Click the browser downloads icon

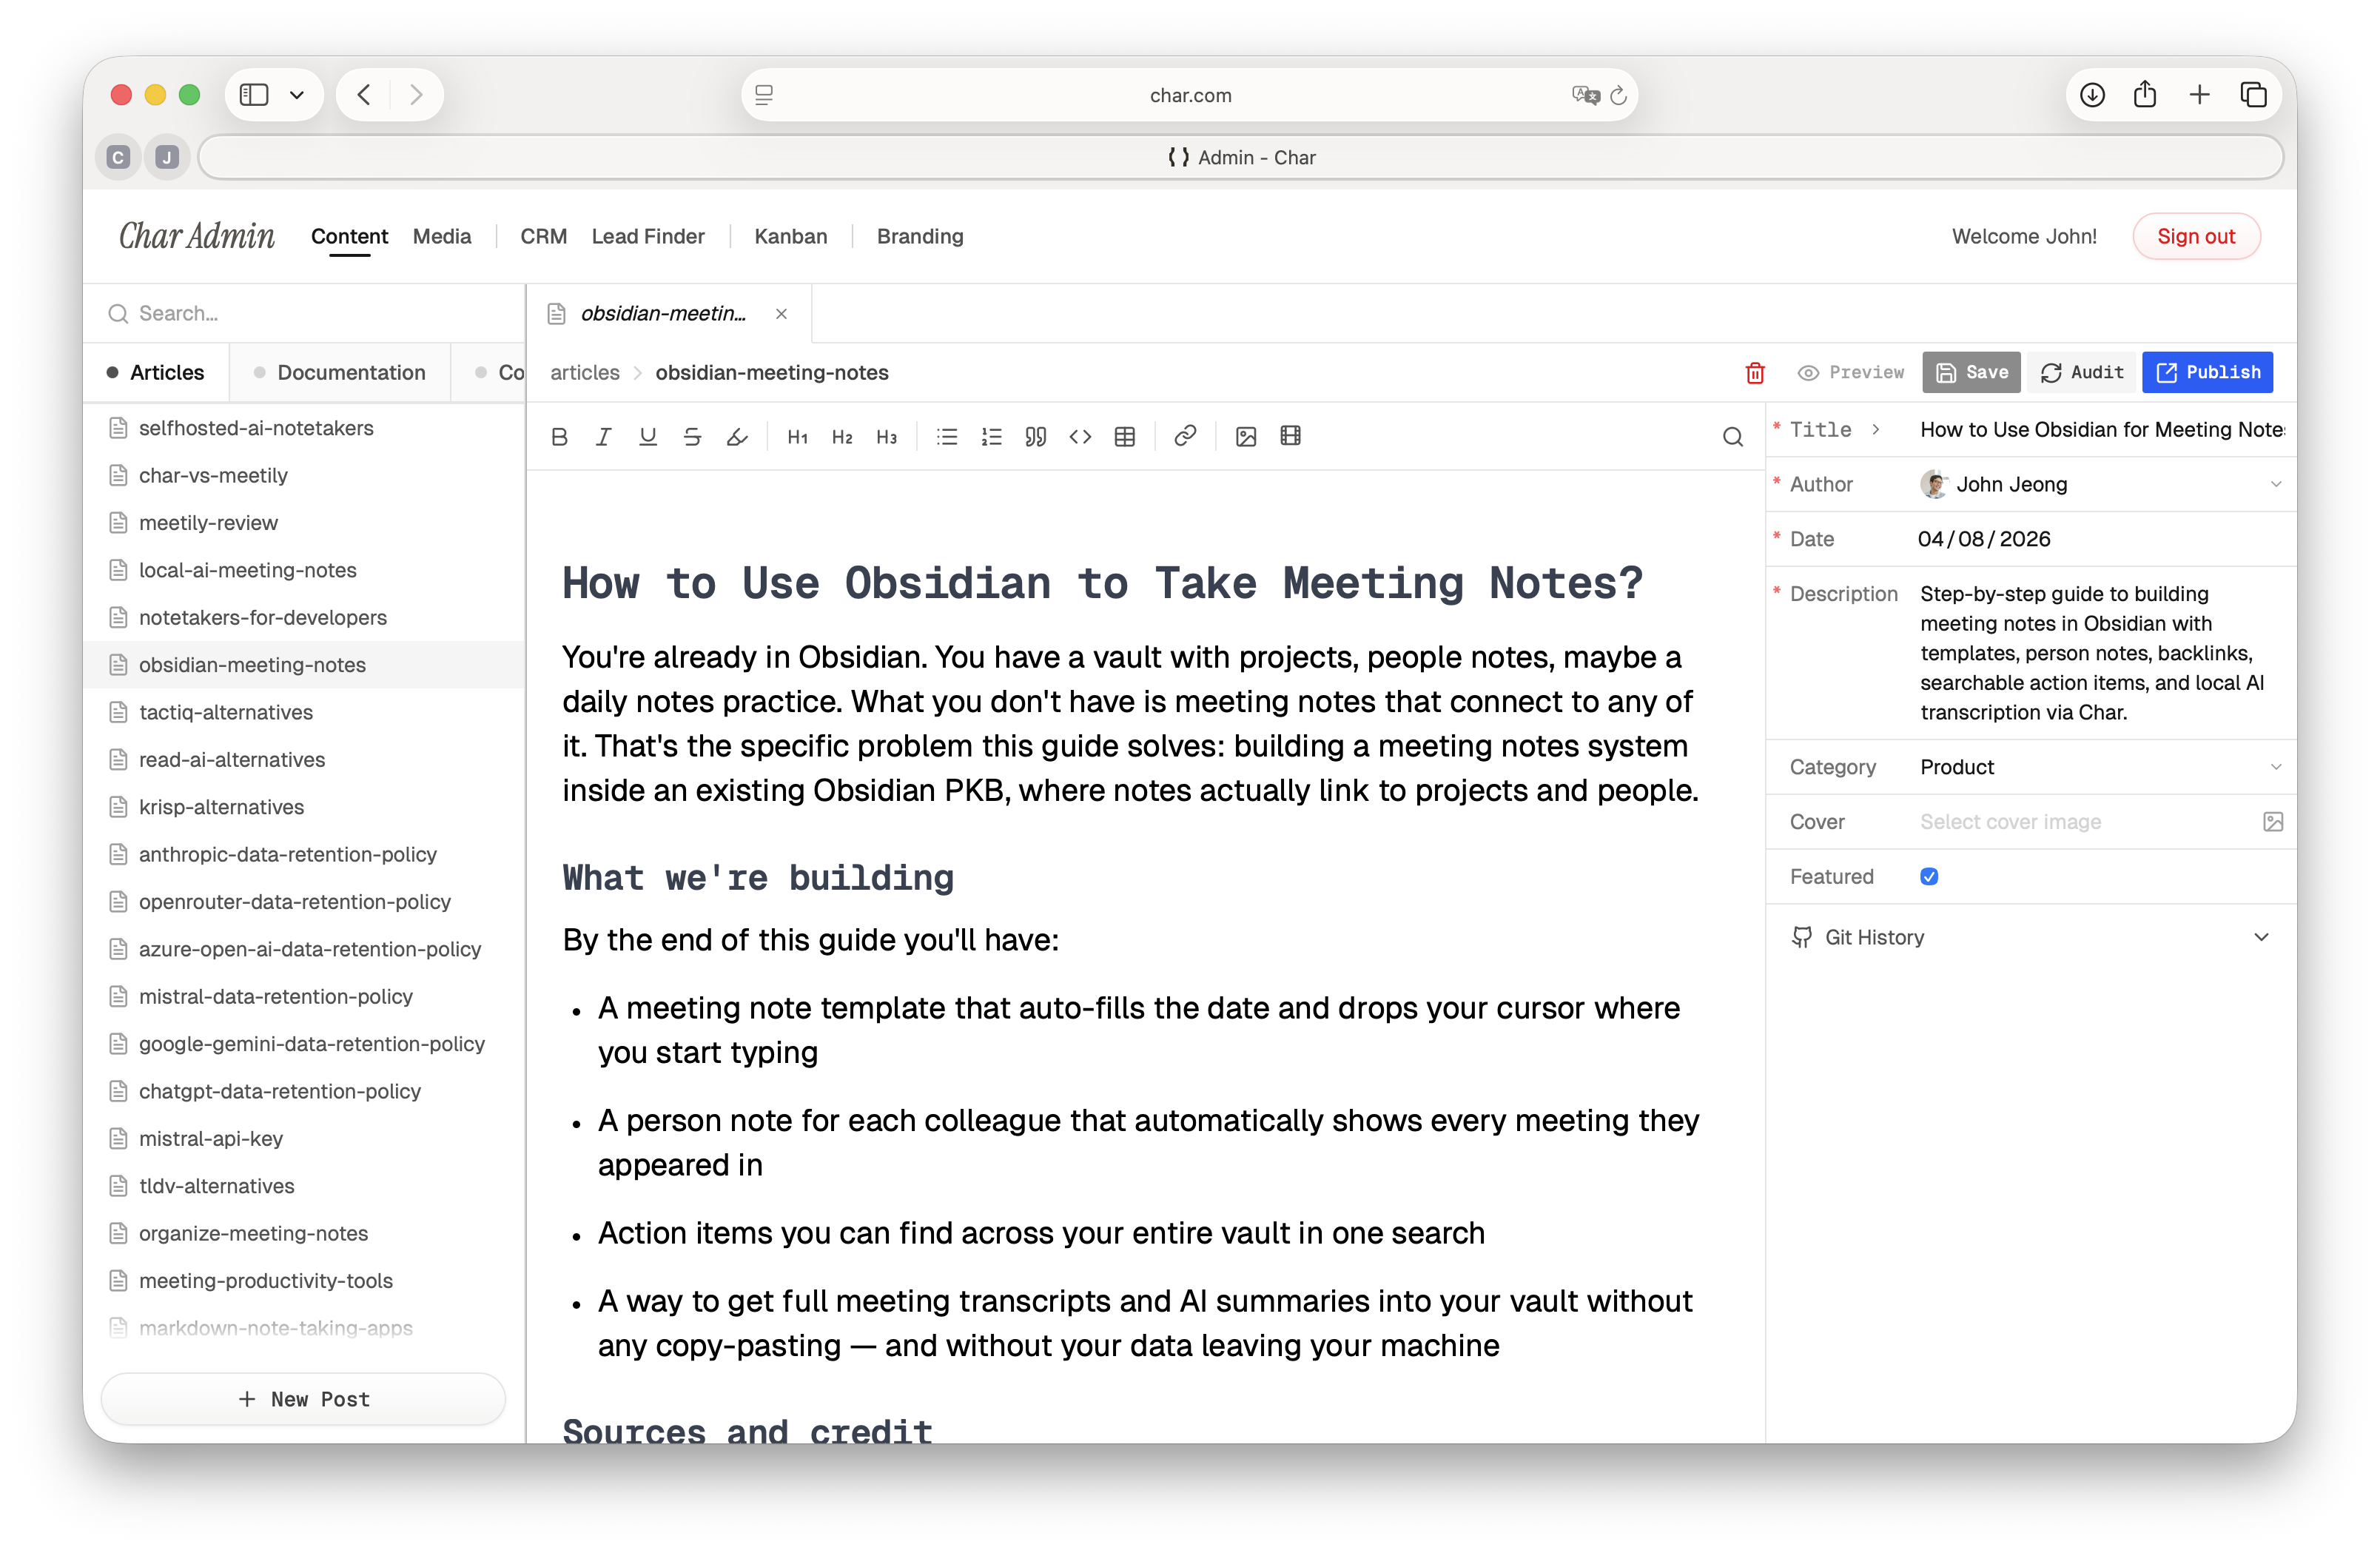coord(2092,95)
